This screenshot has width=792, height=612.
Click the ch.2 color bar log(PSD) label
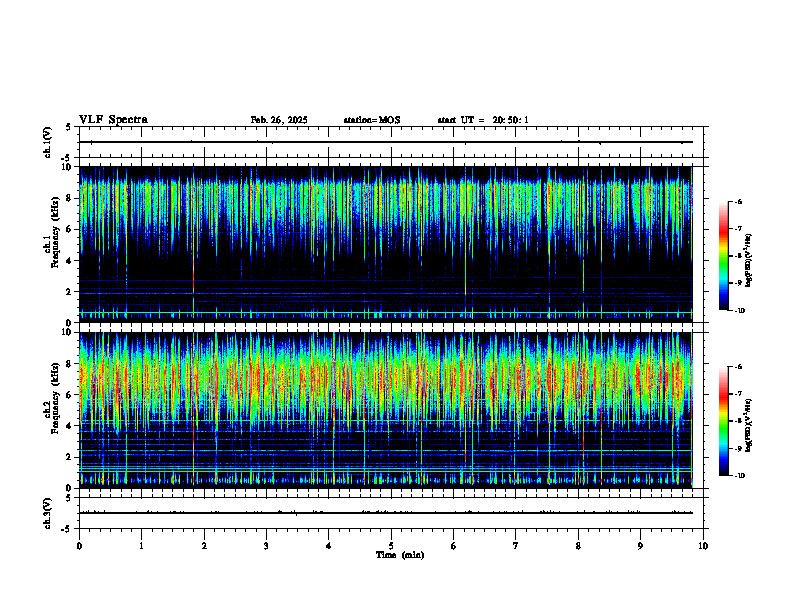[749, 425]
